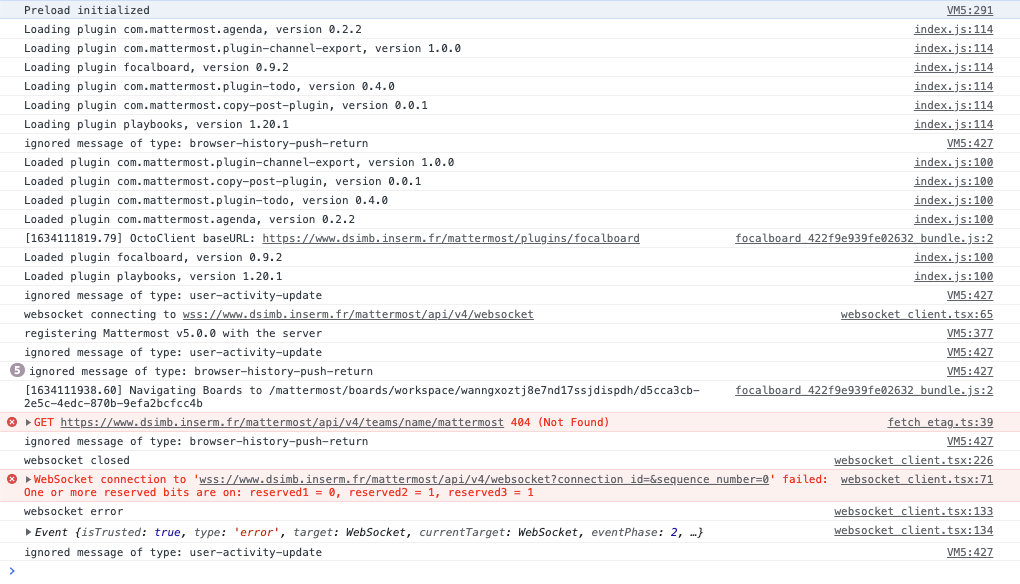Viewport: 1020px width, 584px height.
Task: Open VM5:377 source link
Action: click(969, 333)
